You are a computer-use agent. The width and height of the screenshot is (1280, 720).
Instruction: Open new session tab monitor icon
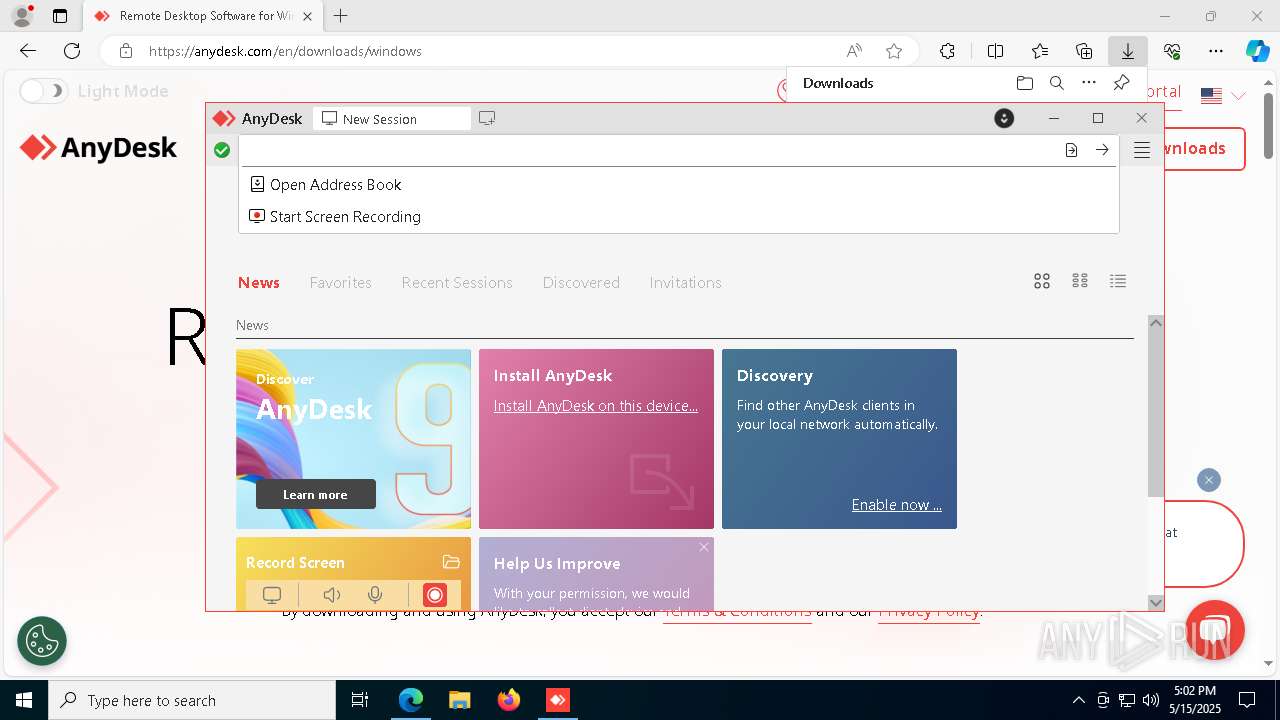click(x=487, y=118)
